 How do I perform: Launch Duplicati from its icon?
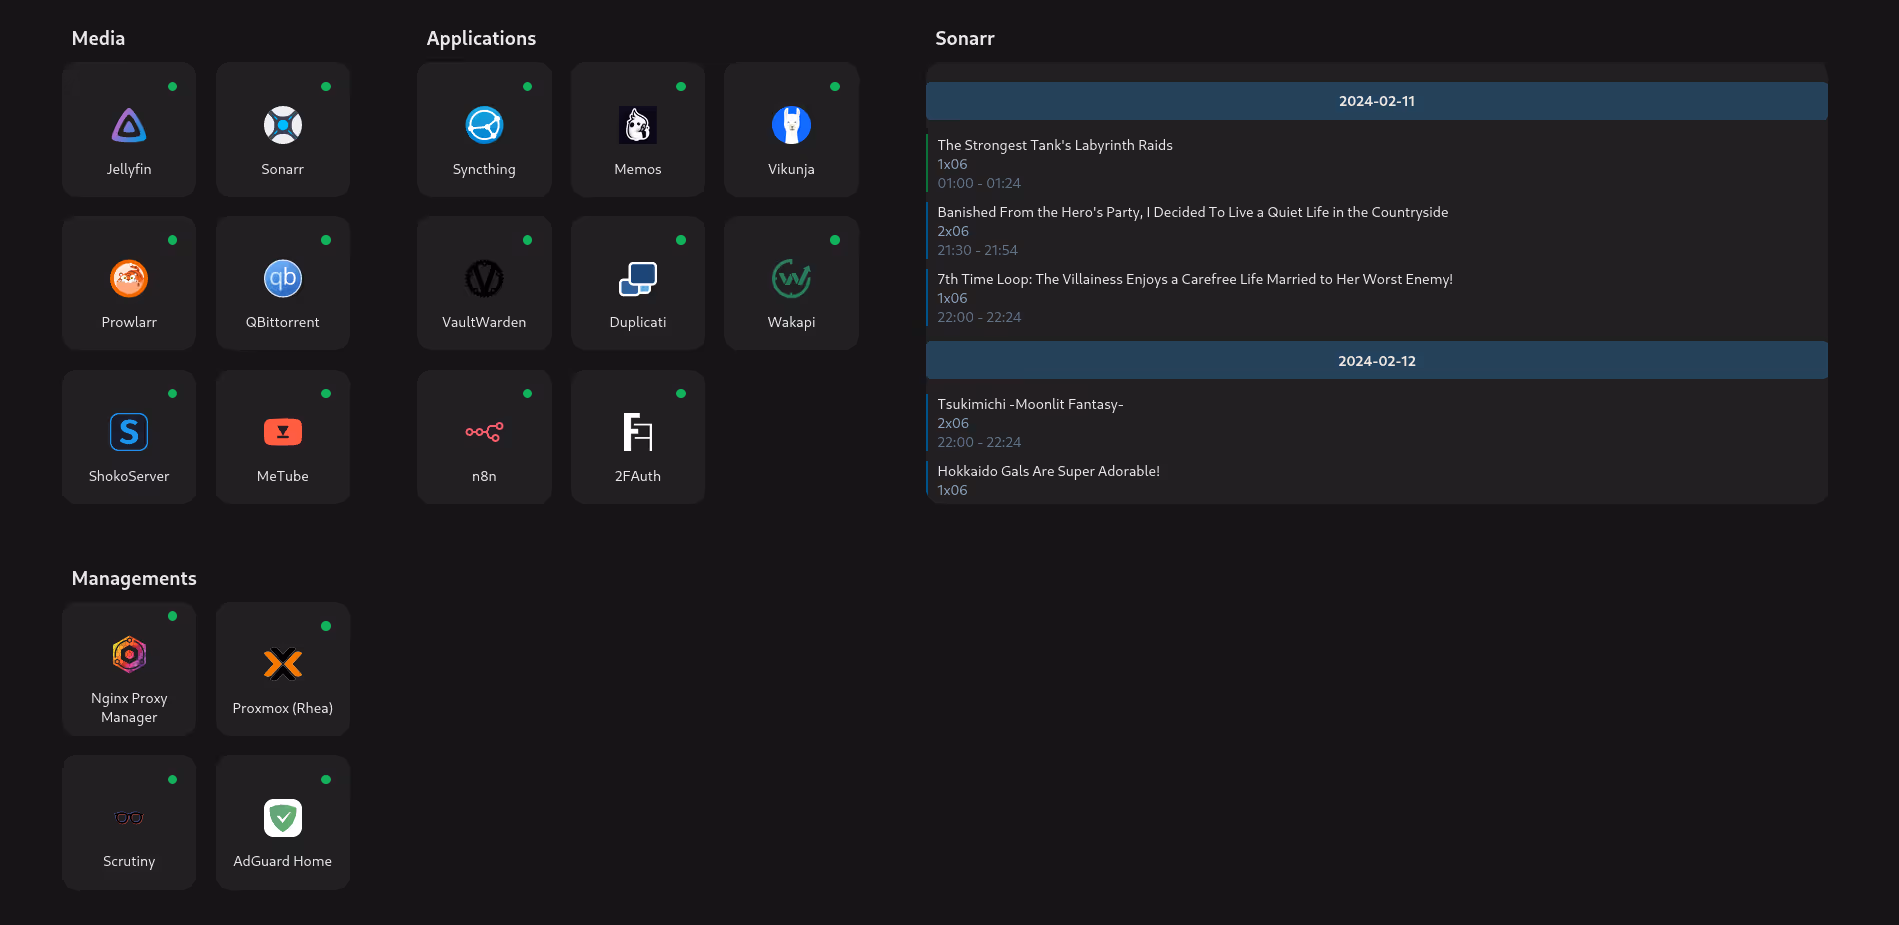point(638,278)
